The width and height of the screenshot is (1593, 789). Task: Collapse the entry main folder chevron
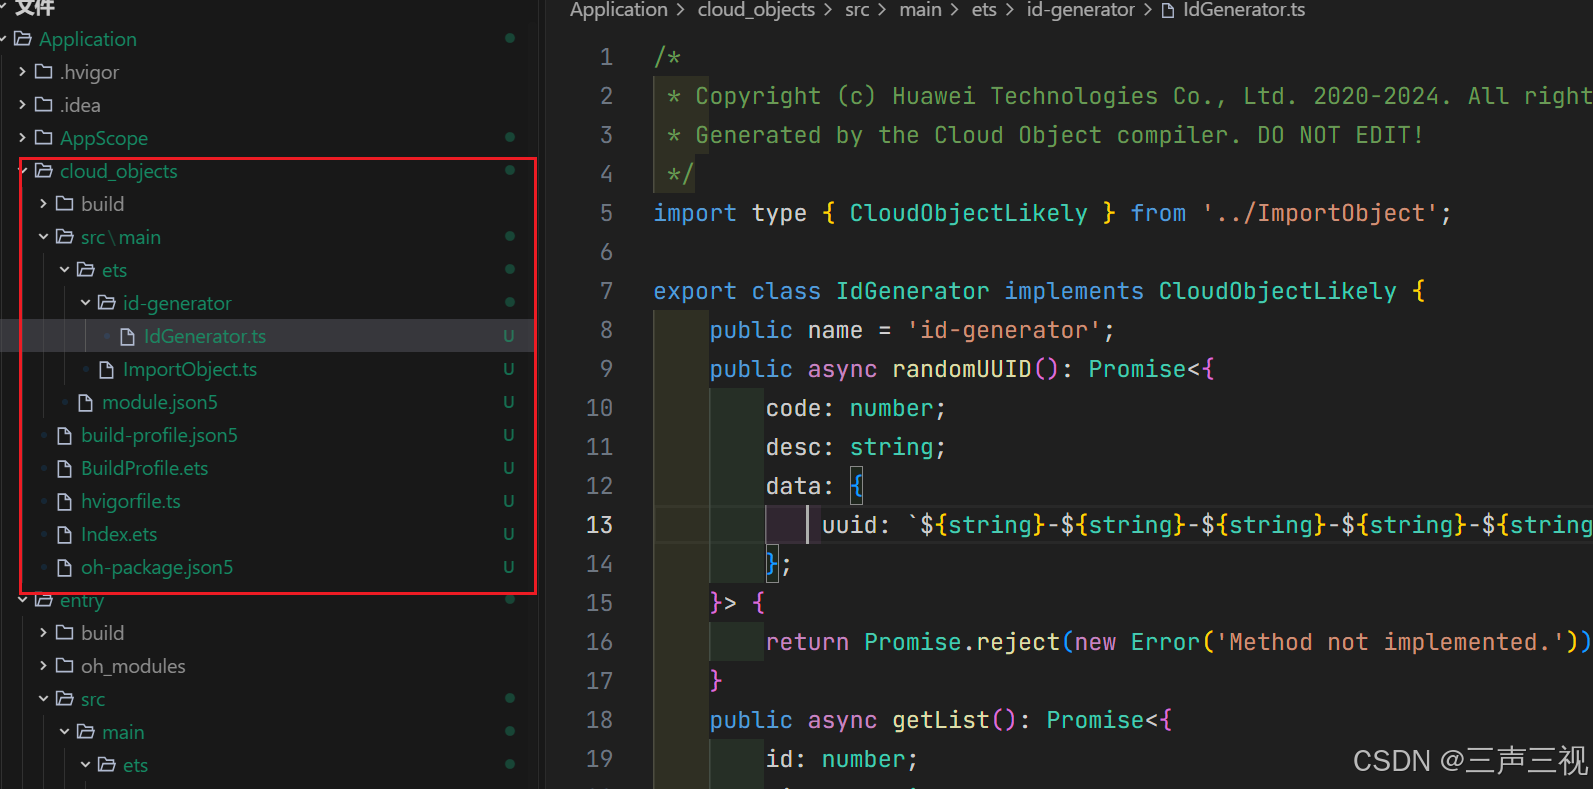click(x=64, y=732)
